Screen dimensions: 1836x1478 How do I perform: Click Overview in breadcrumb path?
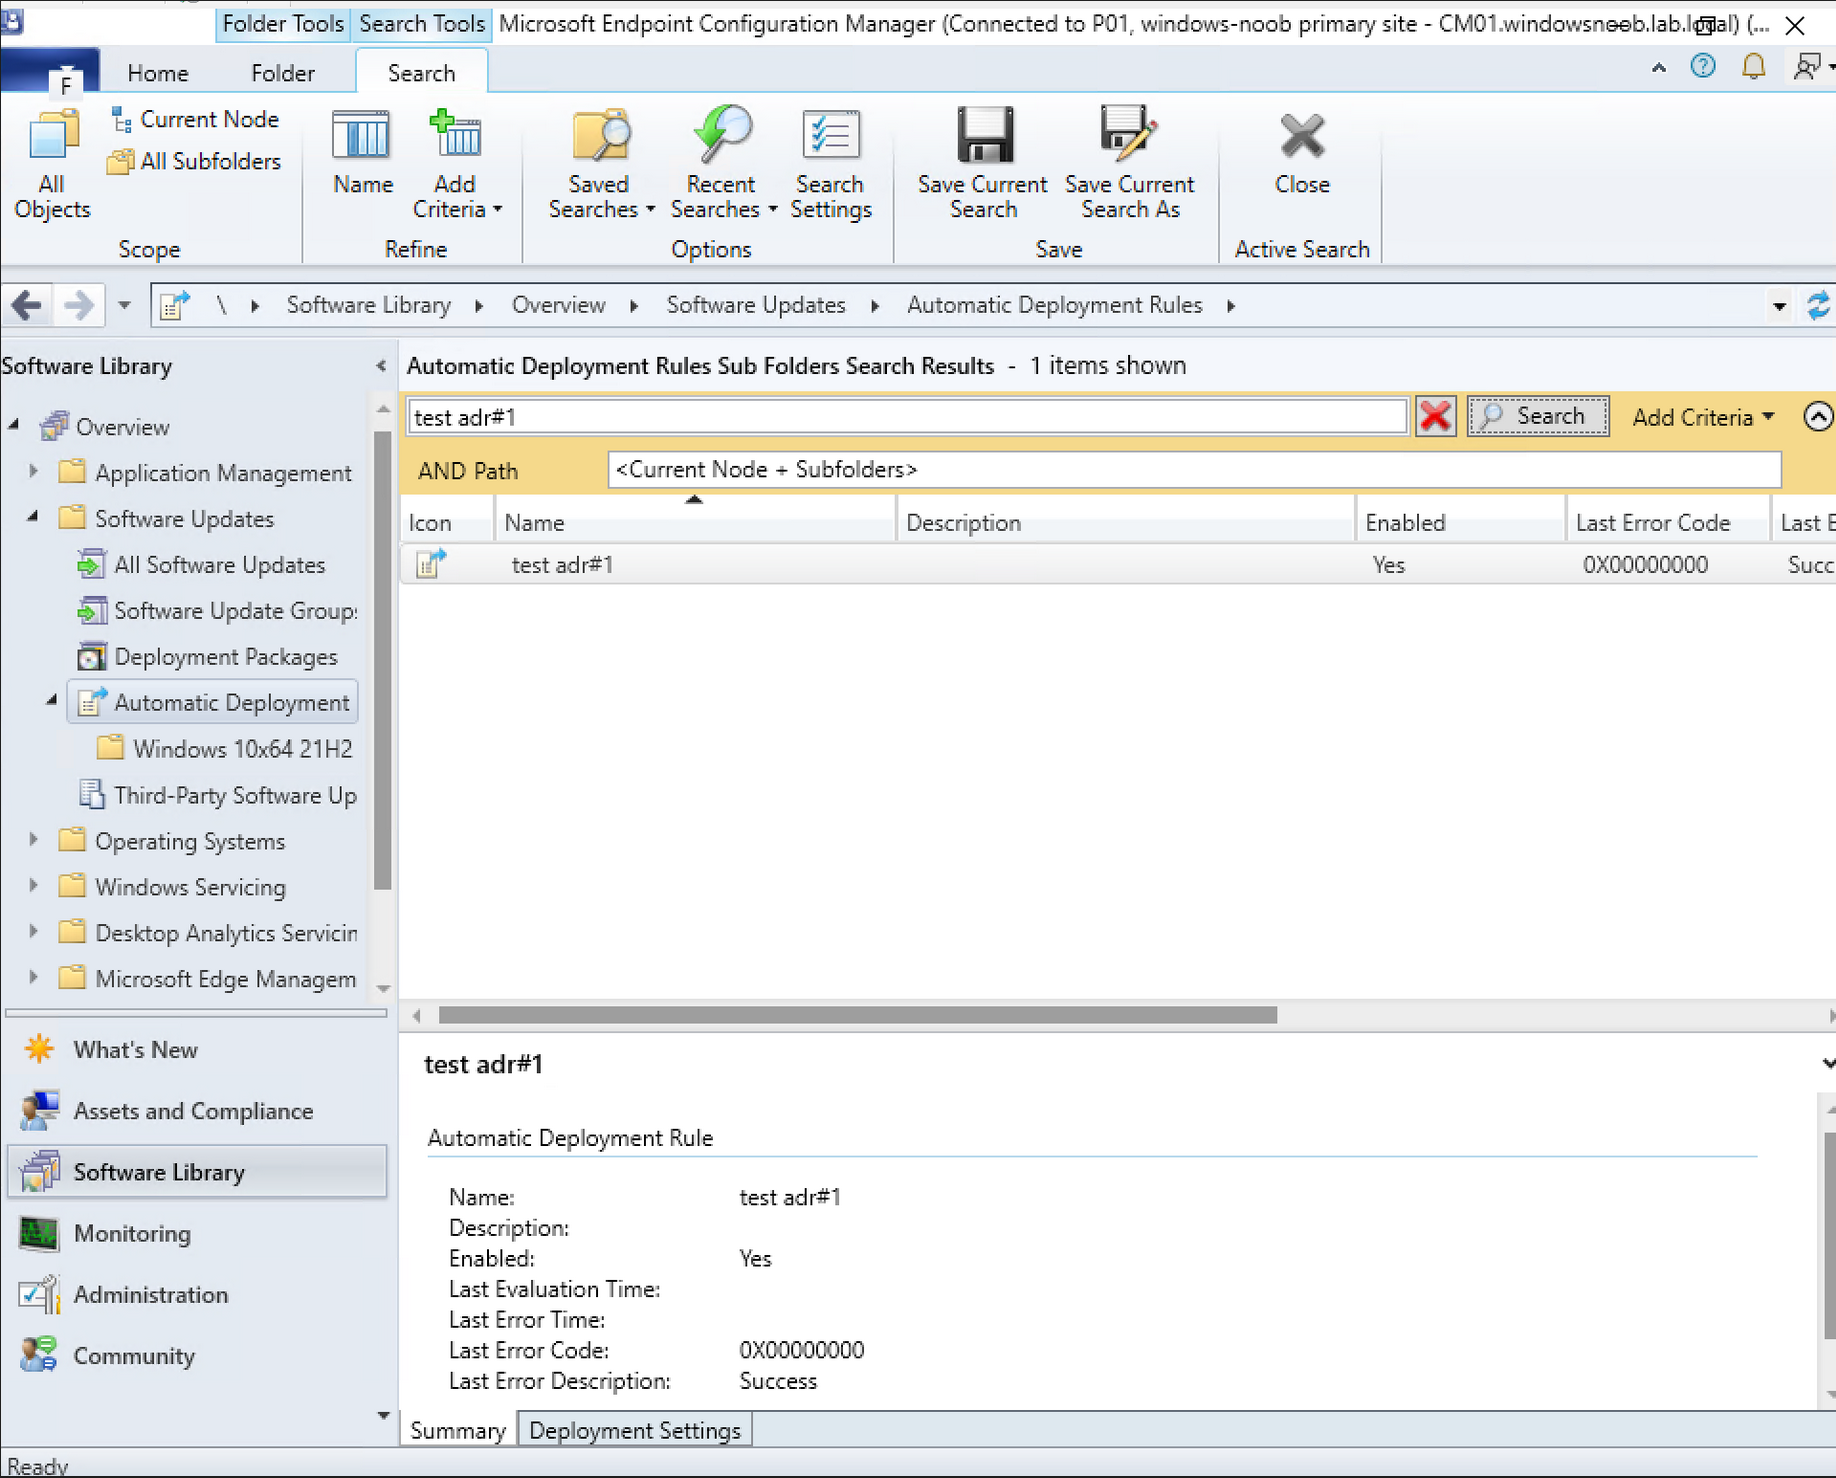(x=558, y=305)
